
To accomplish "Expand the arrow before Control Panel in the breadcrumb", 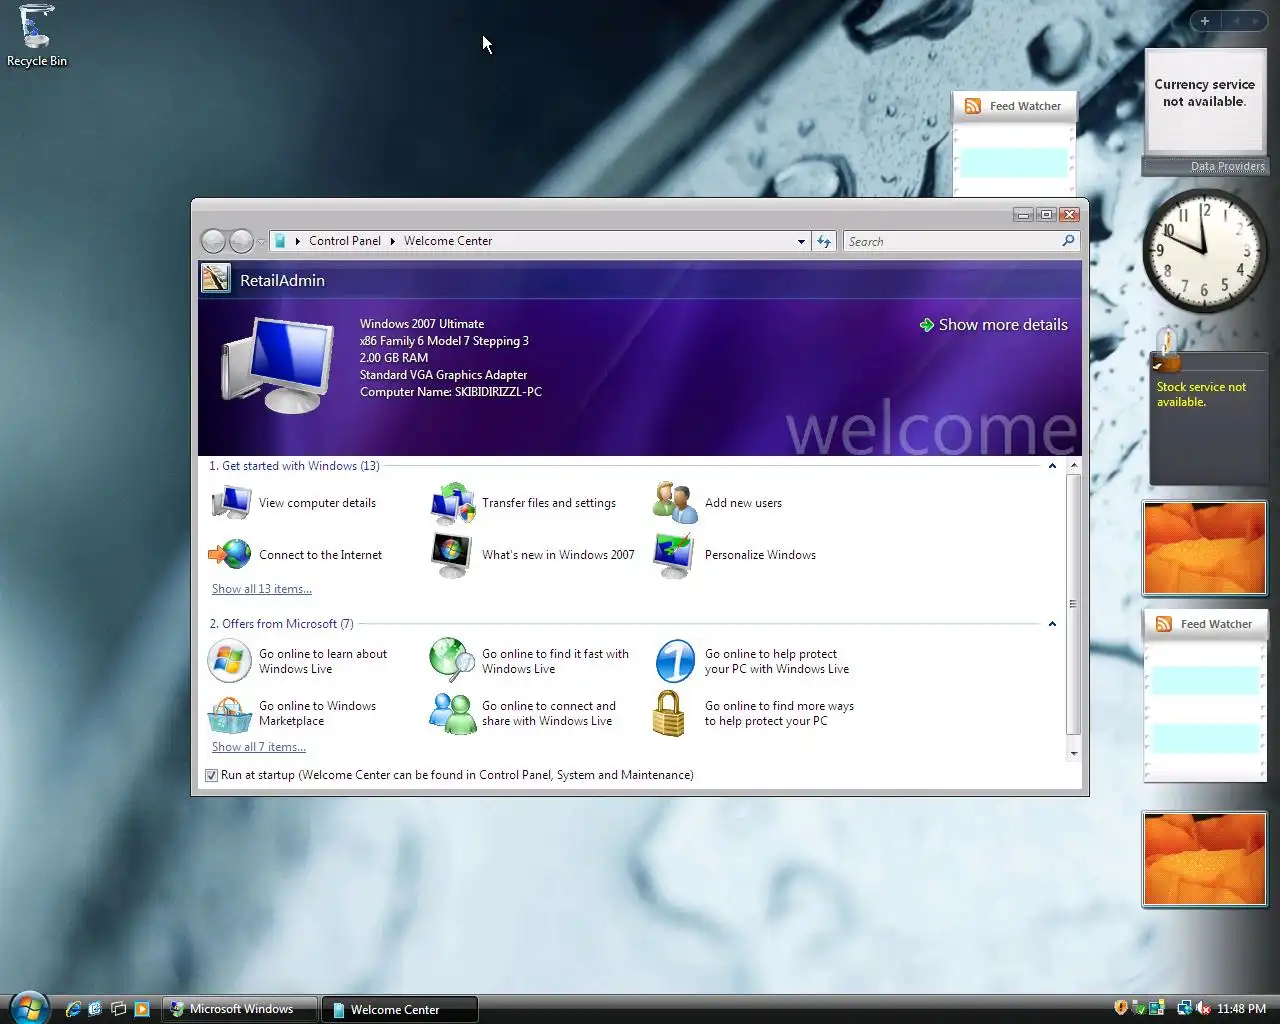I will pos(297,241).
